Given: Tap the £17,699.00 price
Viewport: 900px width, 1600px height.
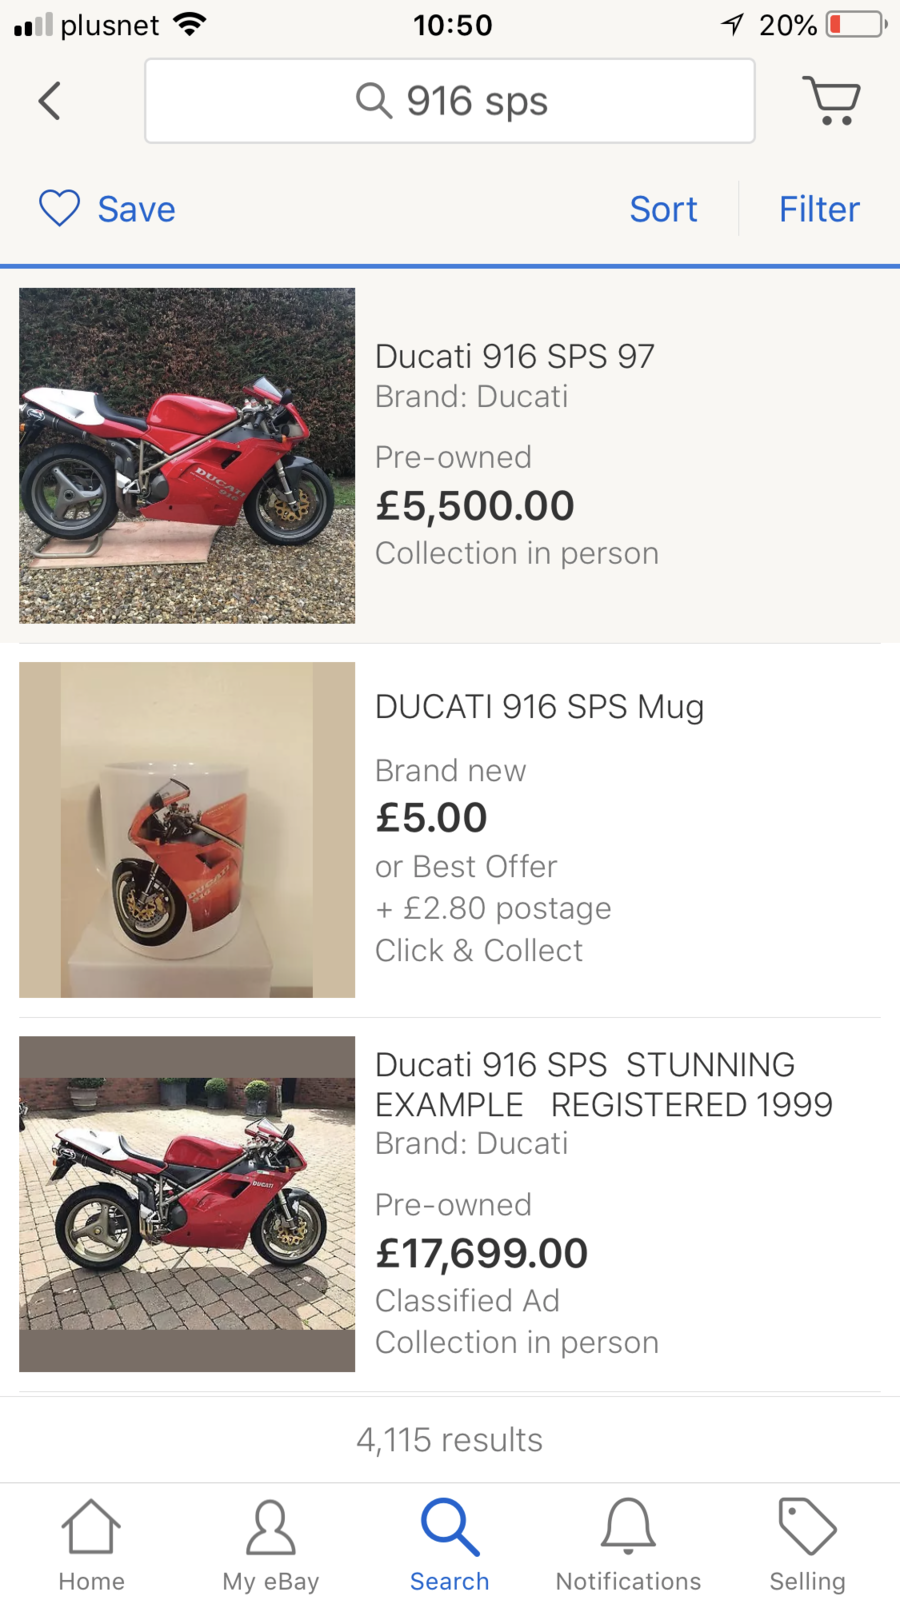Looking at the screenshot, I should [x=481, y=1253].
